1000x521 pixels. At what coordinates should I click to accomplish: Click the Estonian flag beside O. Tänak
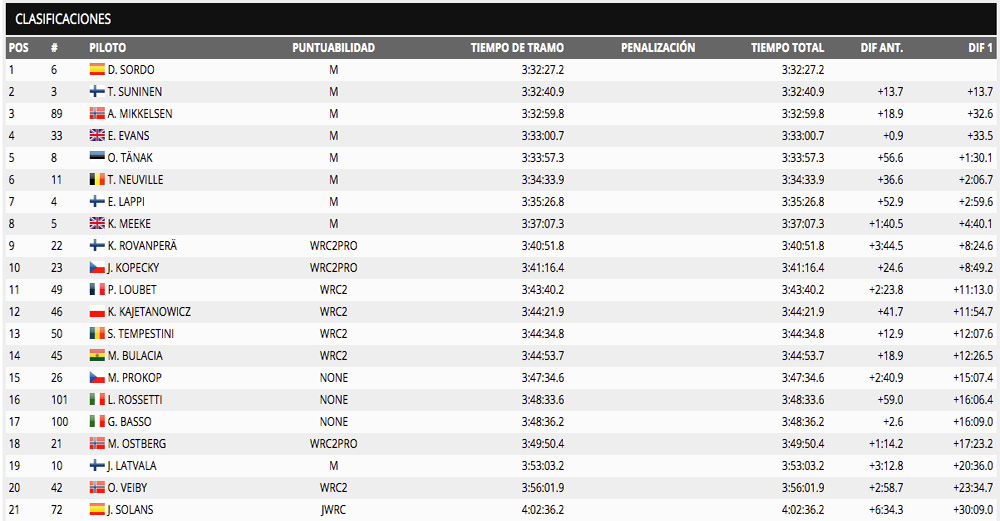(x=97, y=158)
